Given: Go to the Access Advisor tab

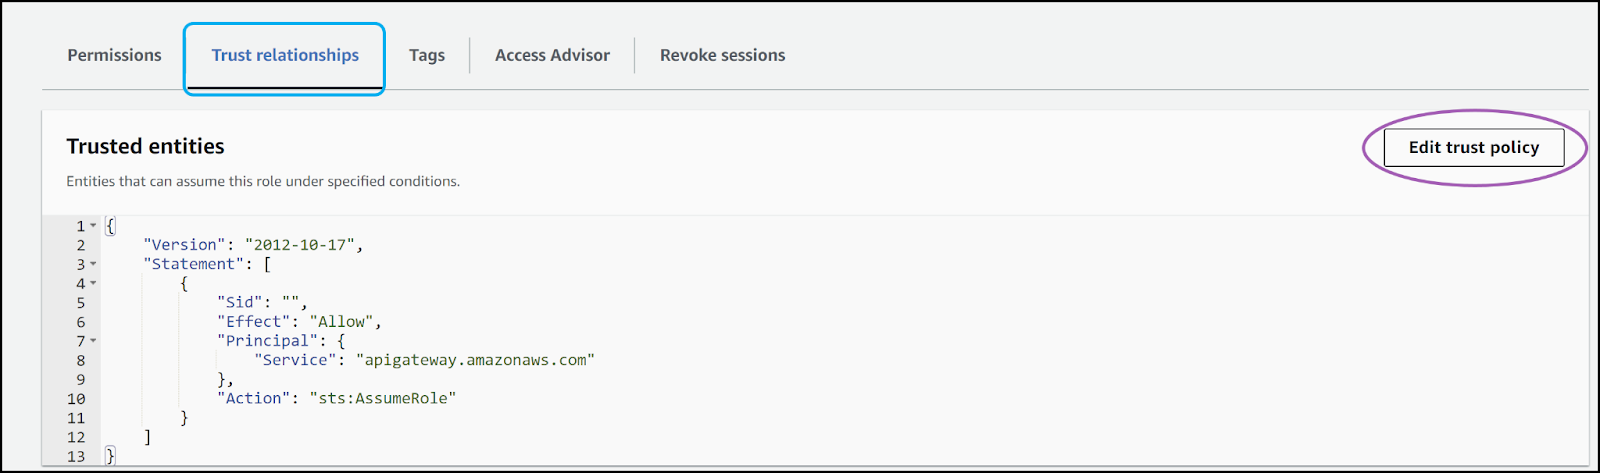Looking at the screenshot, I should tap(552, 56).
